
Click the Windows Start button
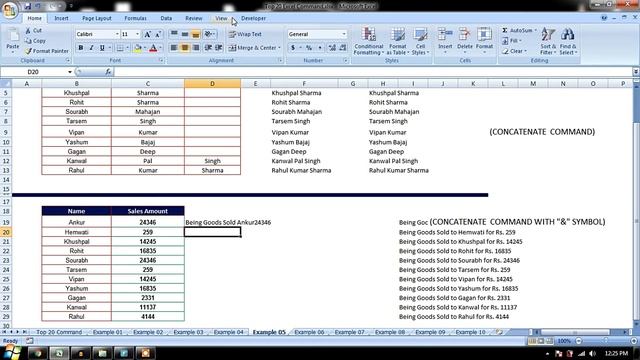[11, 352]
